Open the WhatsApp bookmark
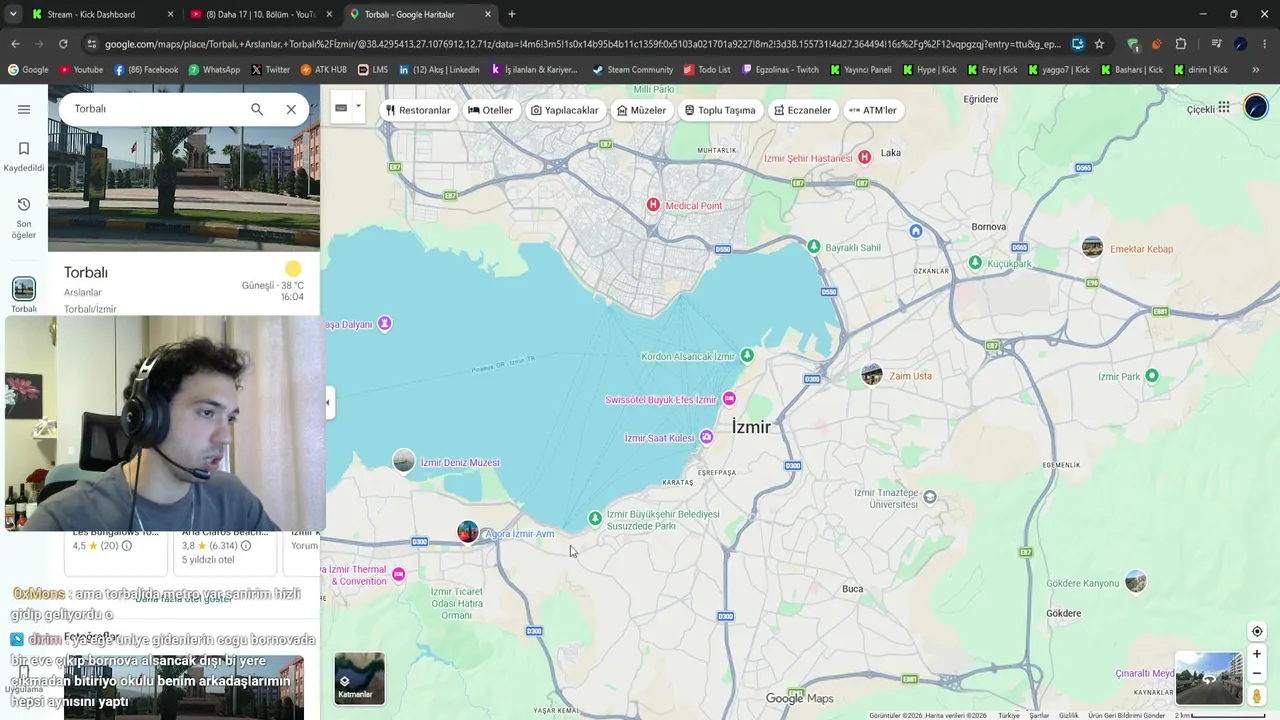This screenshot has width=1280, height=720. pyautogui.click(x=214, y=70)
